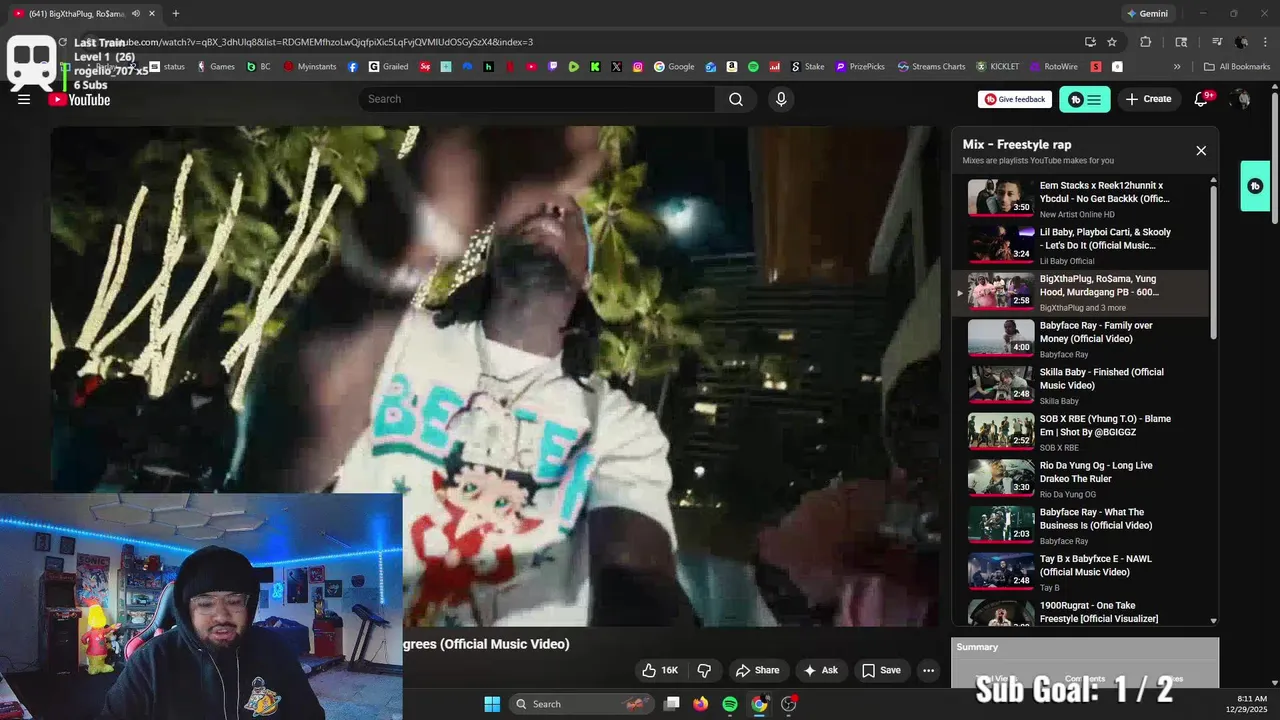1280x720 pixels.
Task: Open the Myinstants bookmark
Action: (x=310, y=67)
